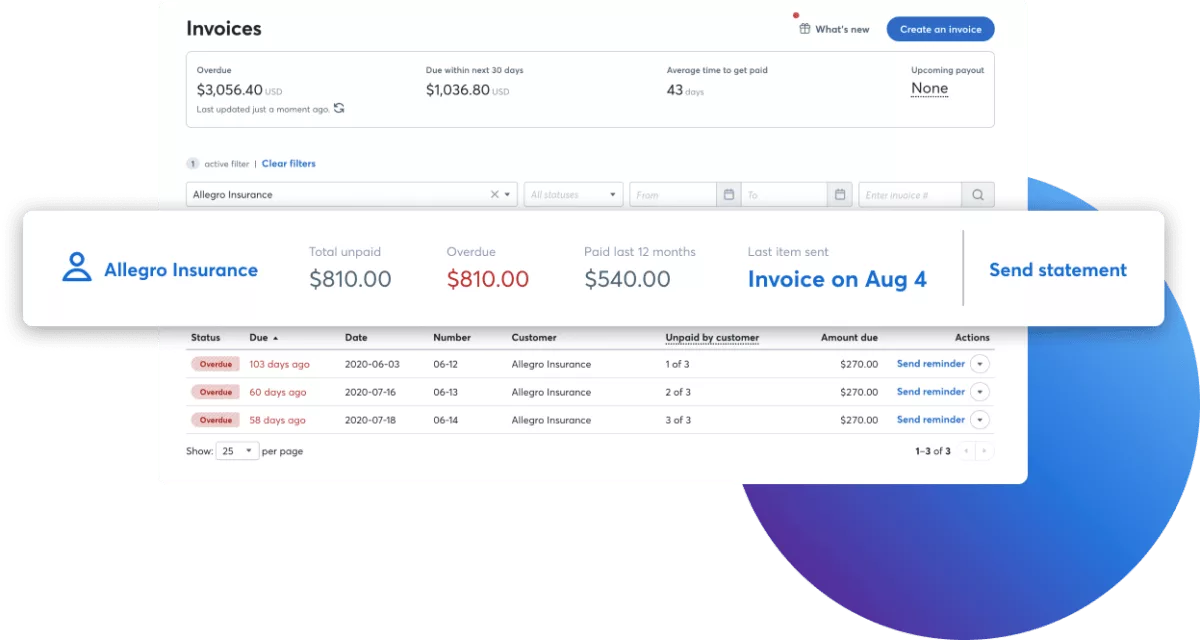Click date 2020-07-18 cell
Image resolution: width=1200 pixels, height=640 pixels.
pos(370,421)
